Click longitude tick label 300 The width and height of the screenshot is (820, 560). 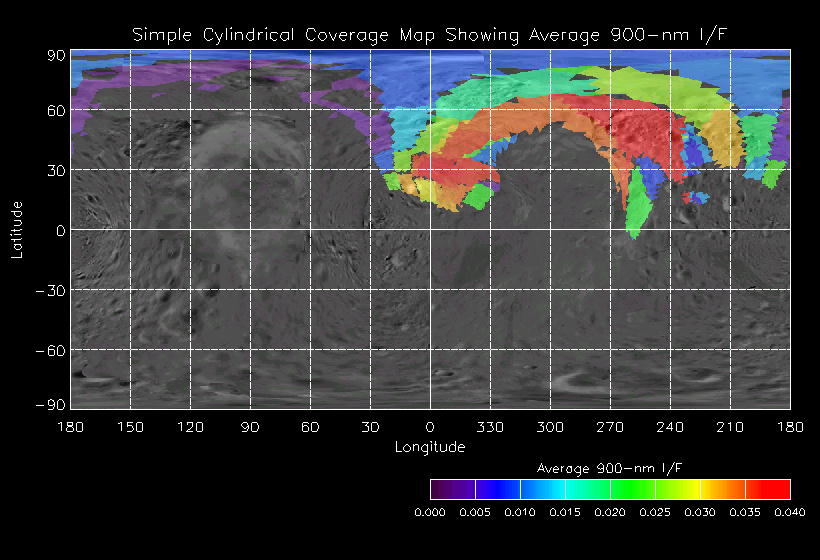click(550, 427)
